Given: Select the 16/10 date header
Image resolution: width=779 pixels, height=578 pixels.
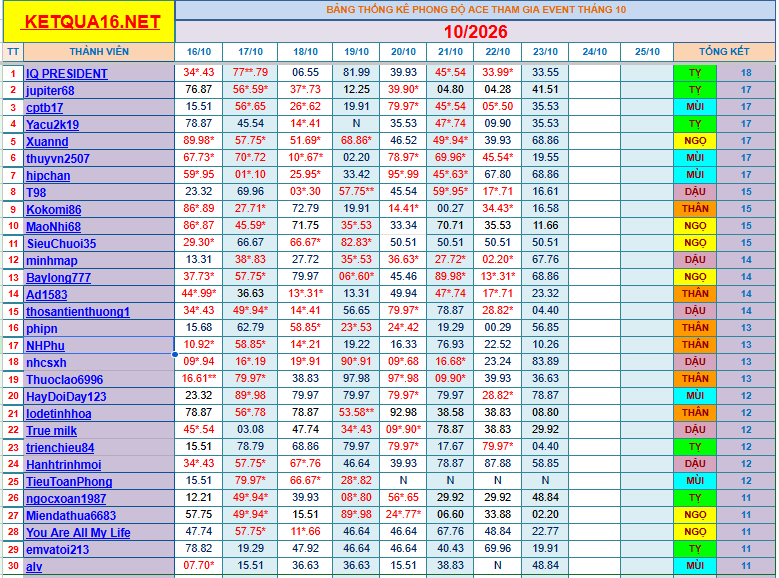Looking at the screenshot, I should 199,52.
